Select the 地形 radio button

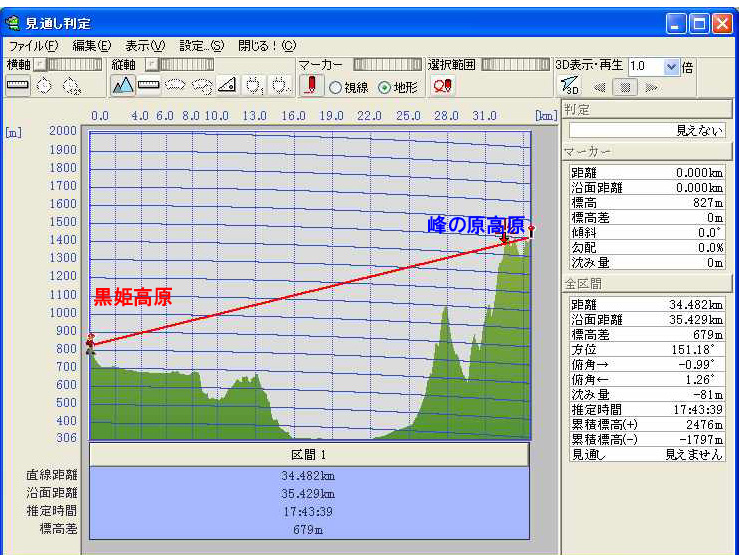[385, 88]
